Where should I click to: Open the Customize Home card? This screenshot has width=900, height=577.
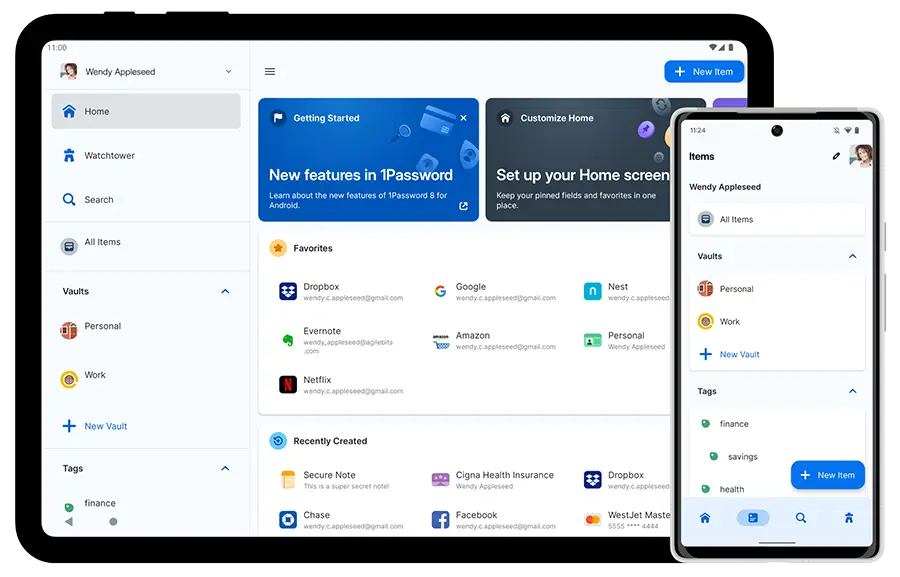coord(579,160)
